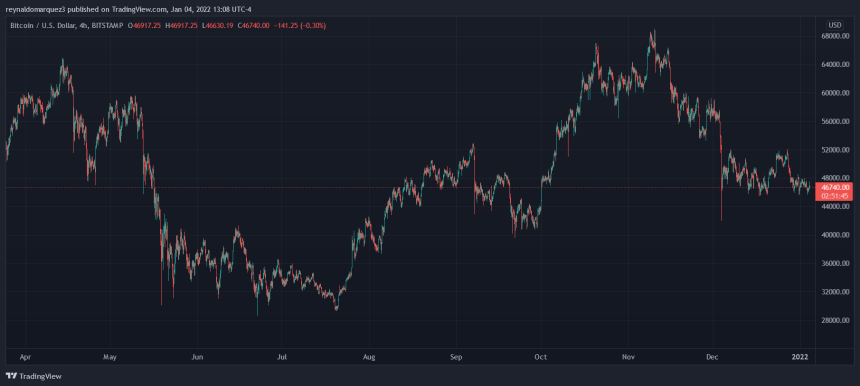
Task: Click the May time axis label
Action: (x=110, y=357)
